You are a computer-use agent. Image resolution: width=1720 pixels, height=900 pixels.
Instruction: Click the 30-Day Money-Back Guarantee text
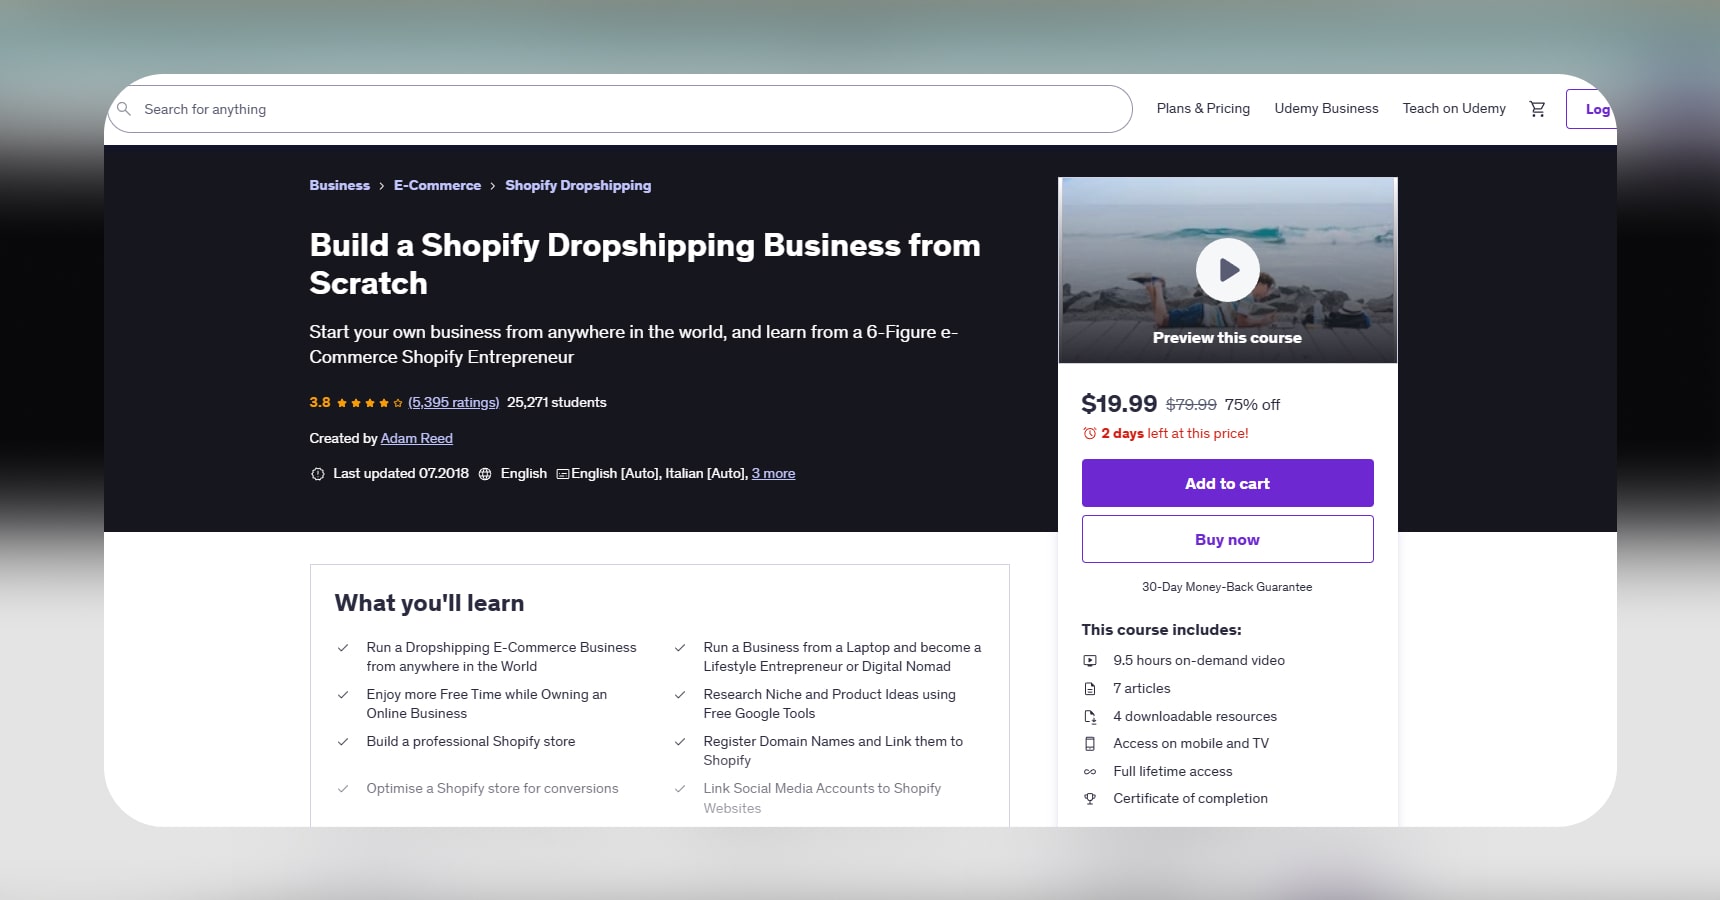coord(1227,587)
